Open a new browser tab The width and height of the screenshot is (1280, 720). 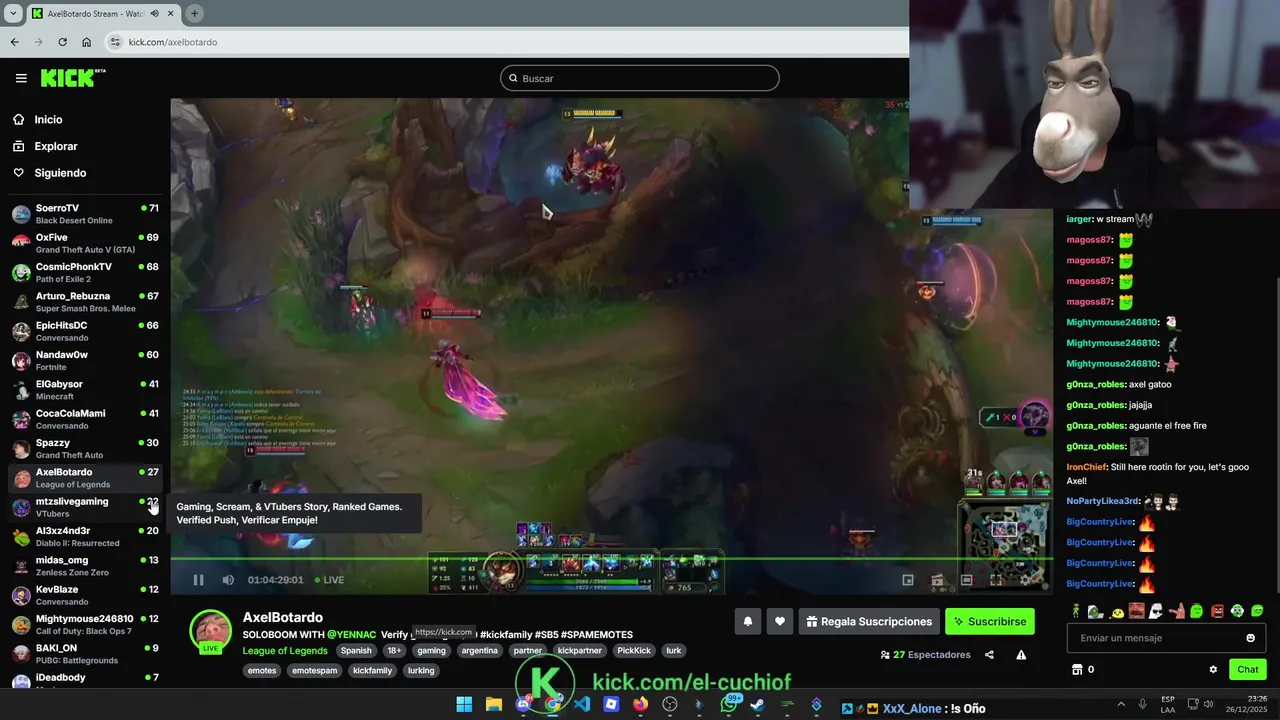point(194,14)
